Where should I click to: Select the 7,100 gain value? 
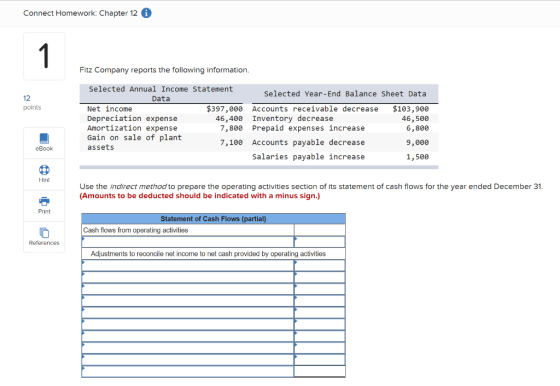click(x=231, y=142)
